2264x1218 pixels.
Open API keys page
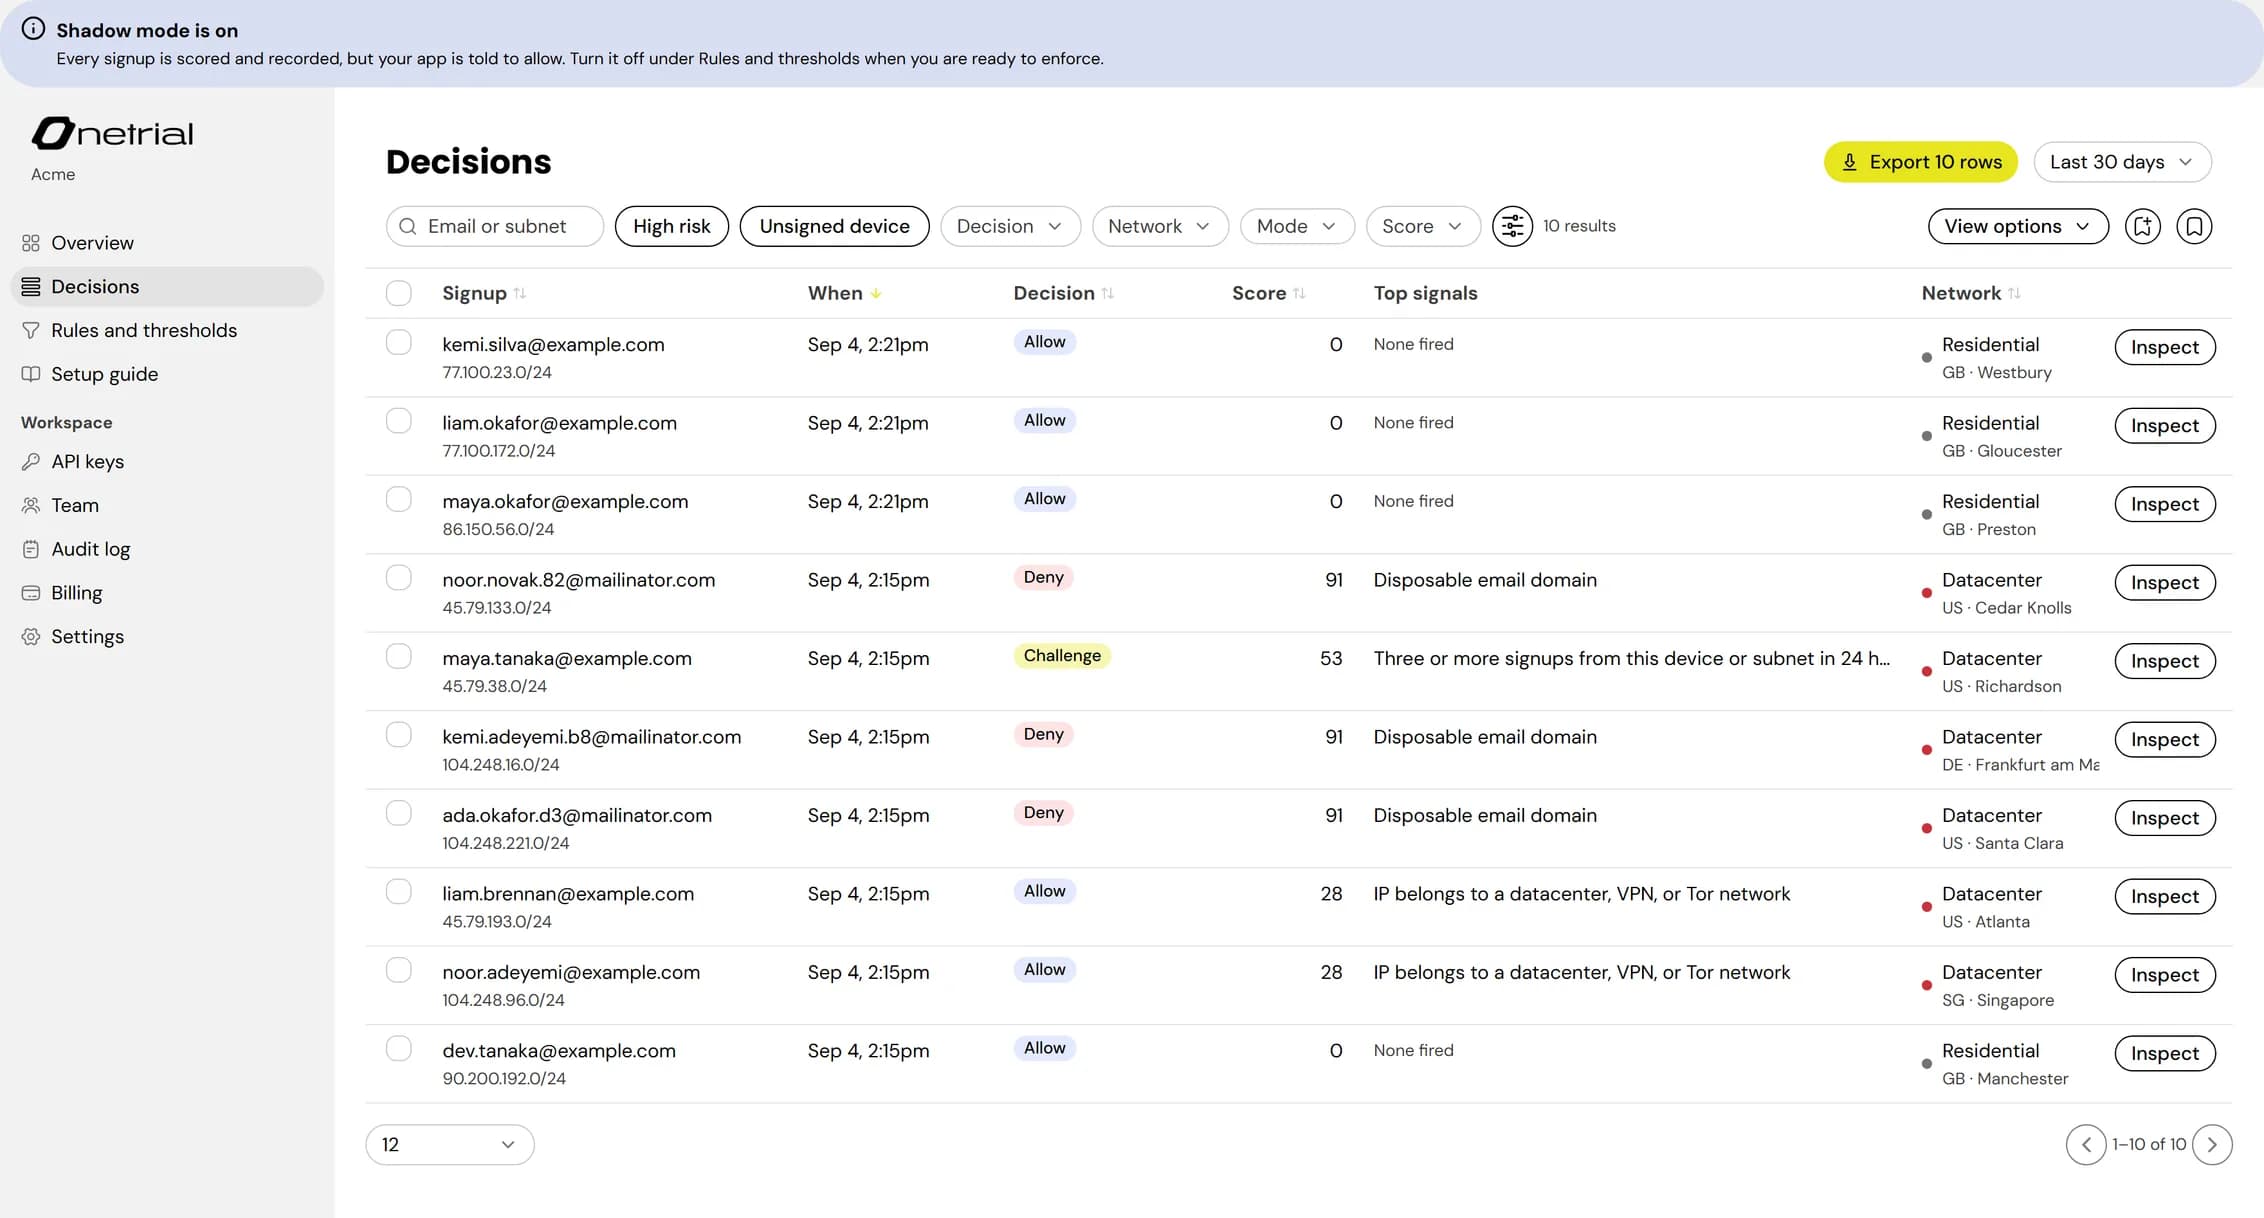coord(167,461)
